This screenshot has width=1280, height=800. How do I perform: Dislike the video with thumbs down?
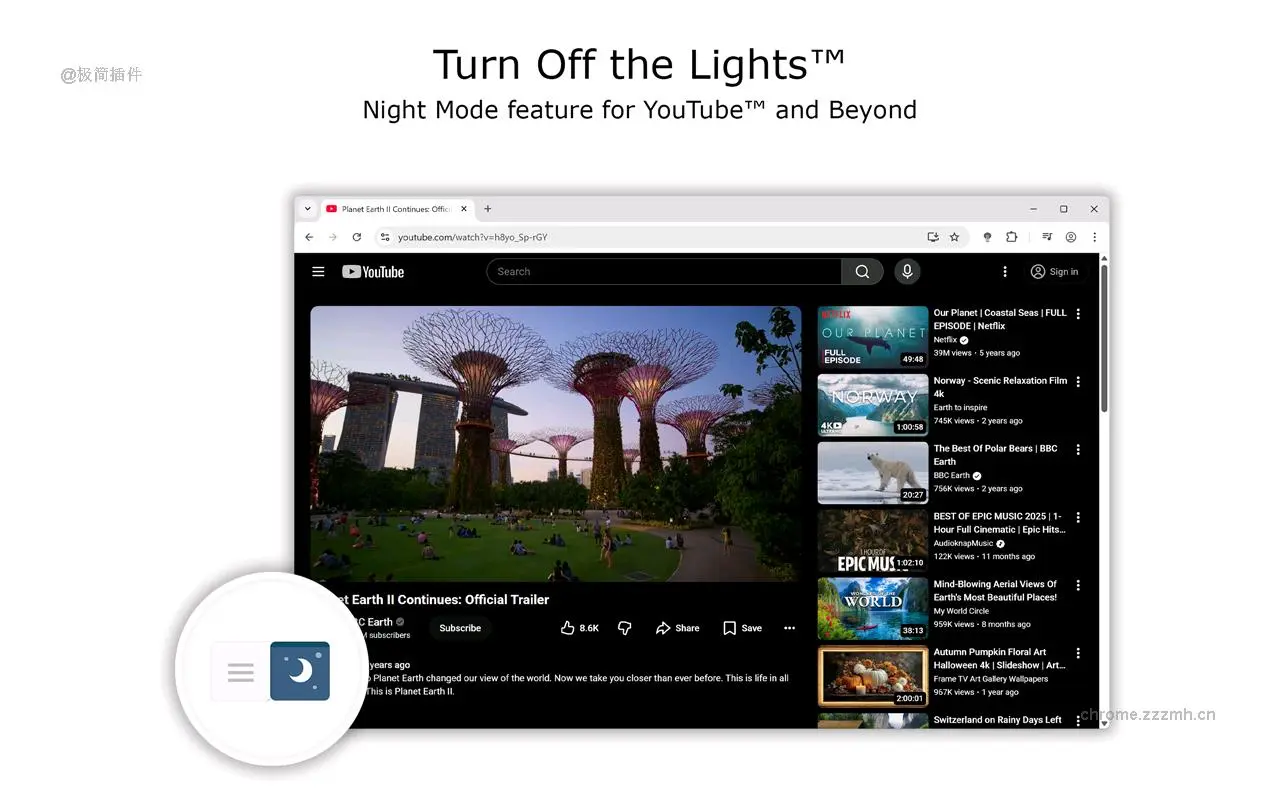(625, 628)
